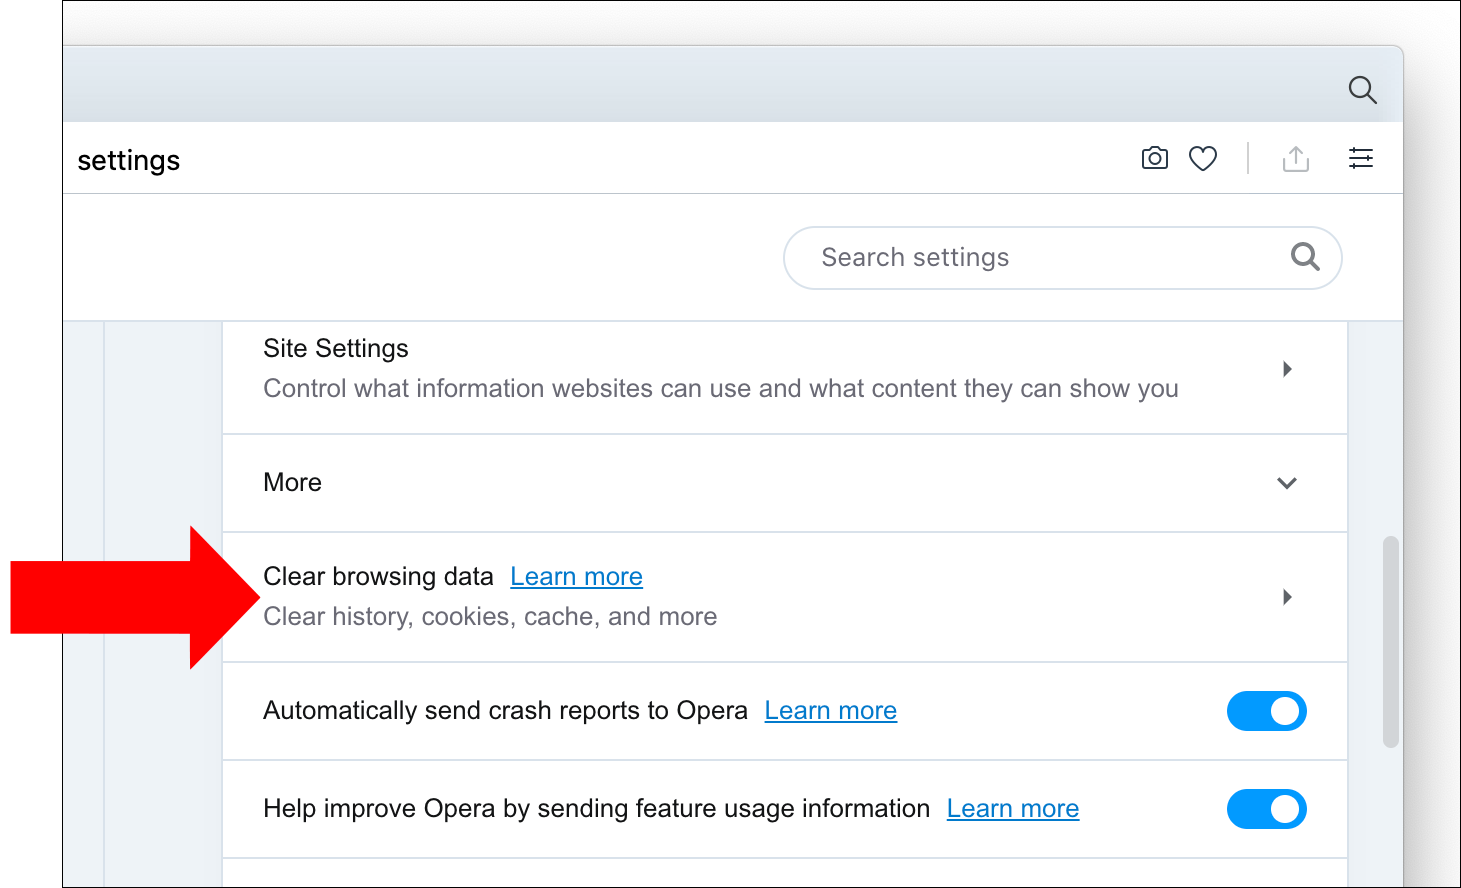Take a snapshot with the camera icon
This screenshot has width=1461, height=888.
[x=1154, y=158]
